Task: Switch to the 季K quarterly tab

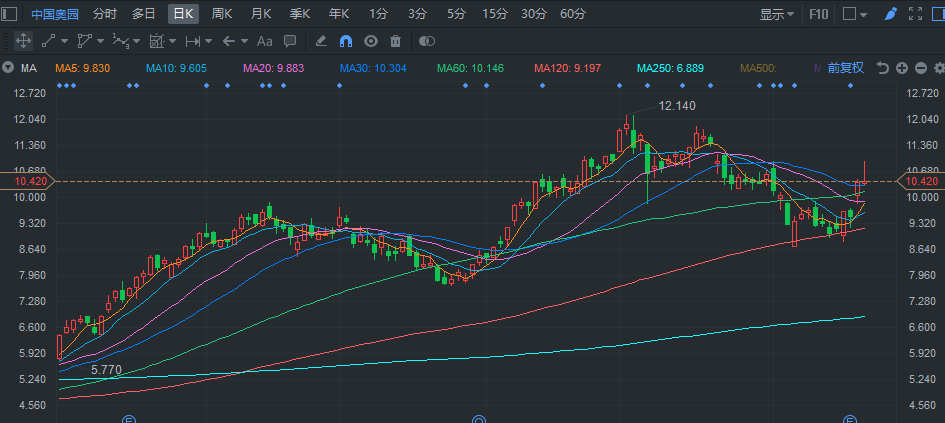Action: pyautogui.click(x=300, y=14)
